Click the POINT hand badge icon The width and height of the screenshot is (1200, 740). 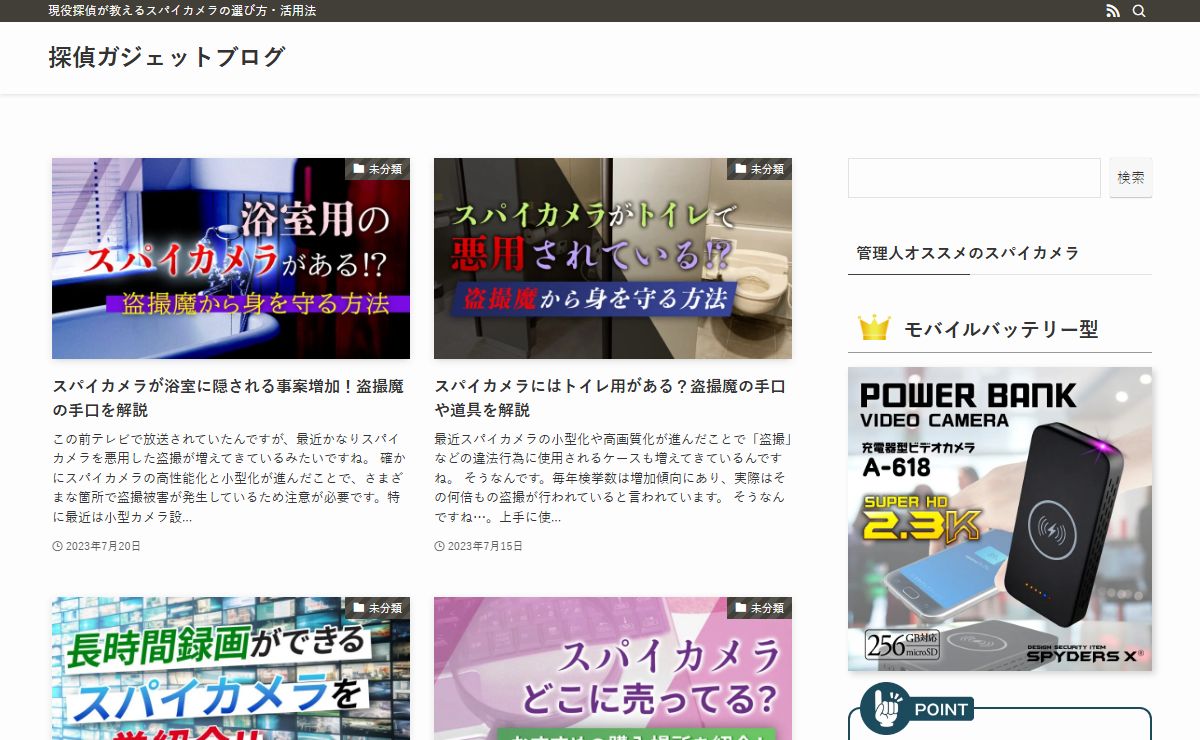click(885, 708)
